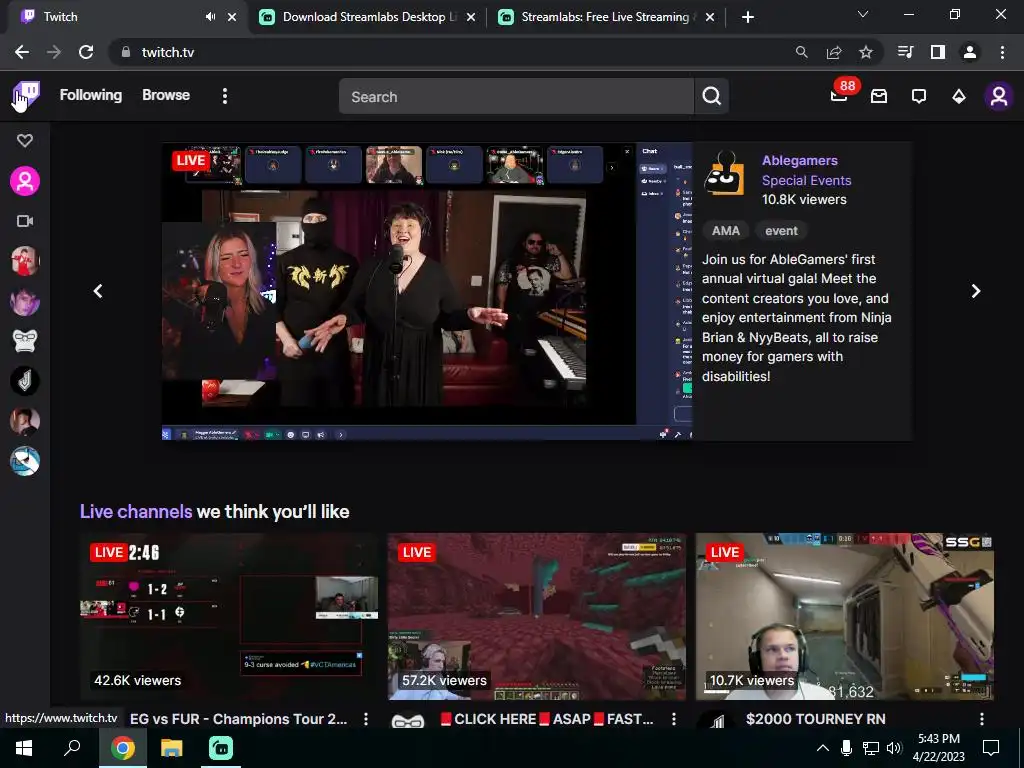
Task: Click the camera recommended channels icon
Action: coord(25,221)
